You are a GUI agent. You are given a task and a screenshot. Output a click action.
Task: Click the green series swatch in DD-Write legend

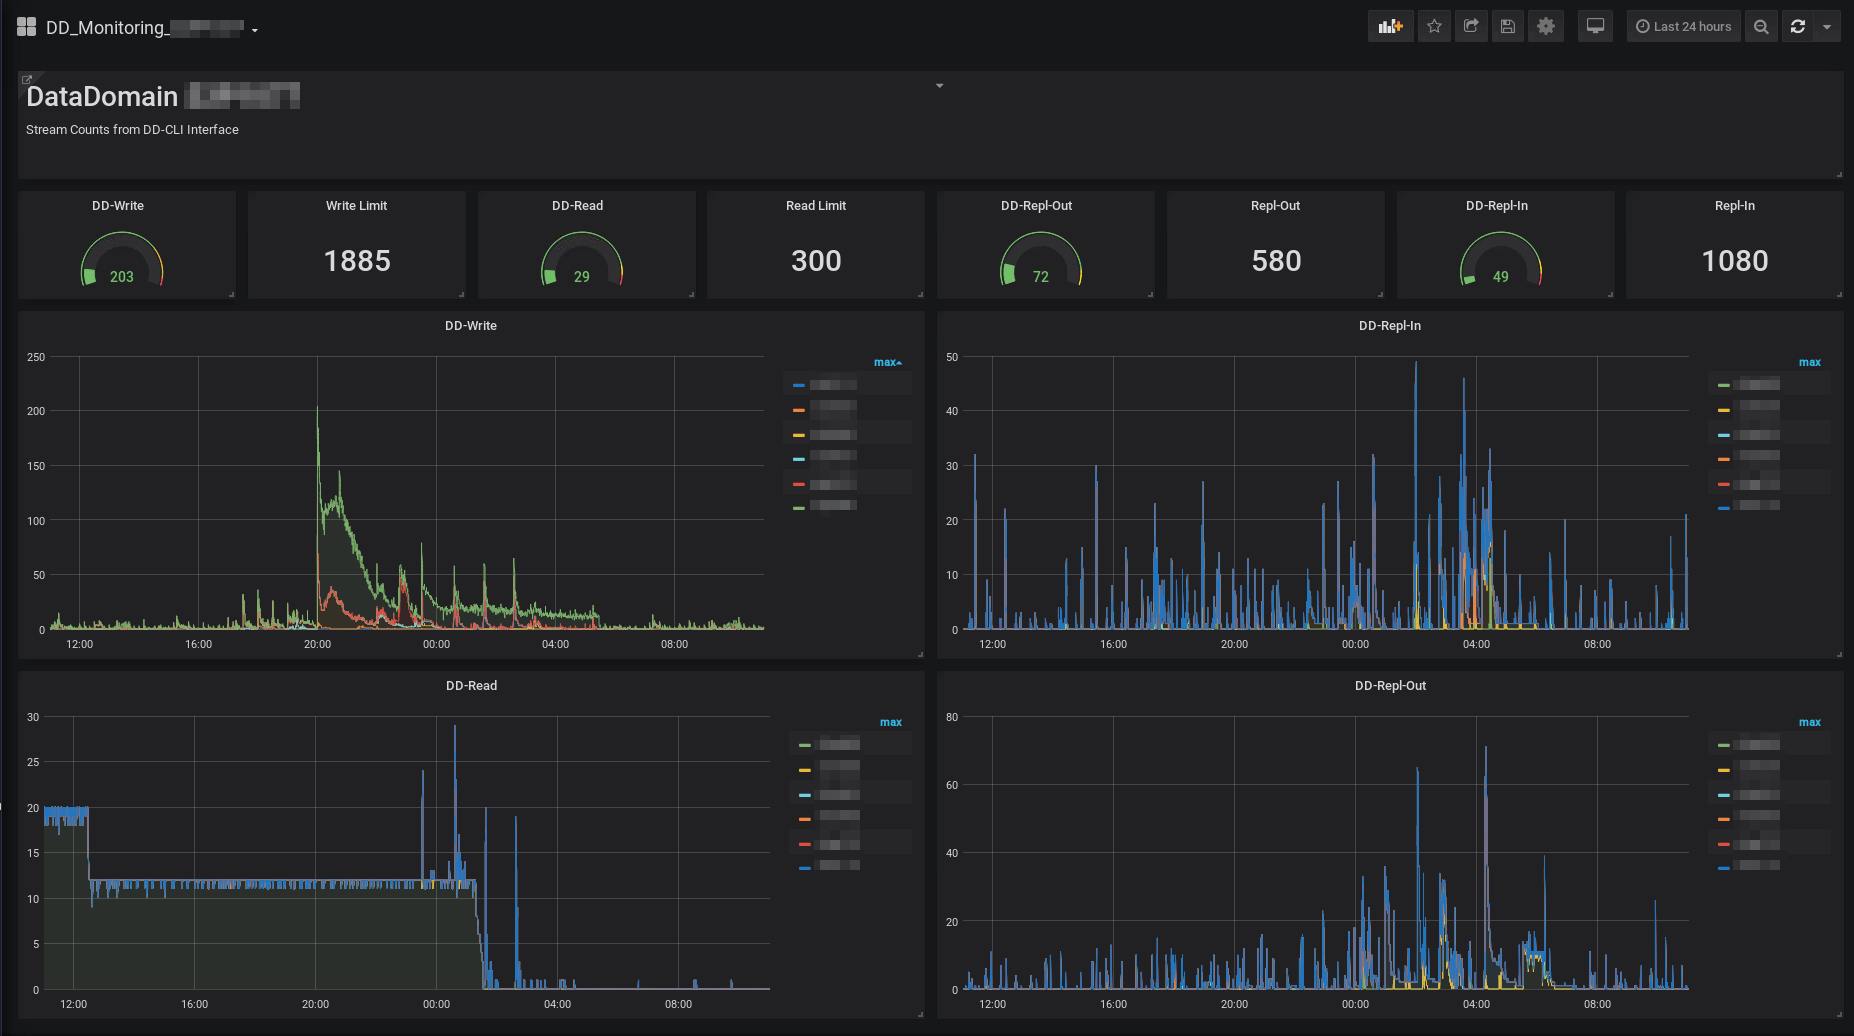[x=799, y=509]
